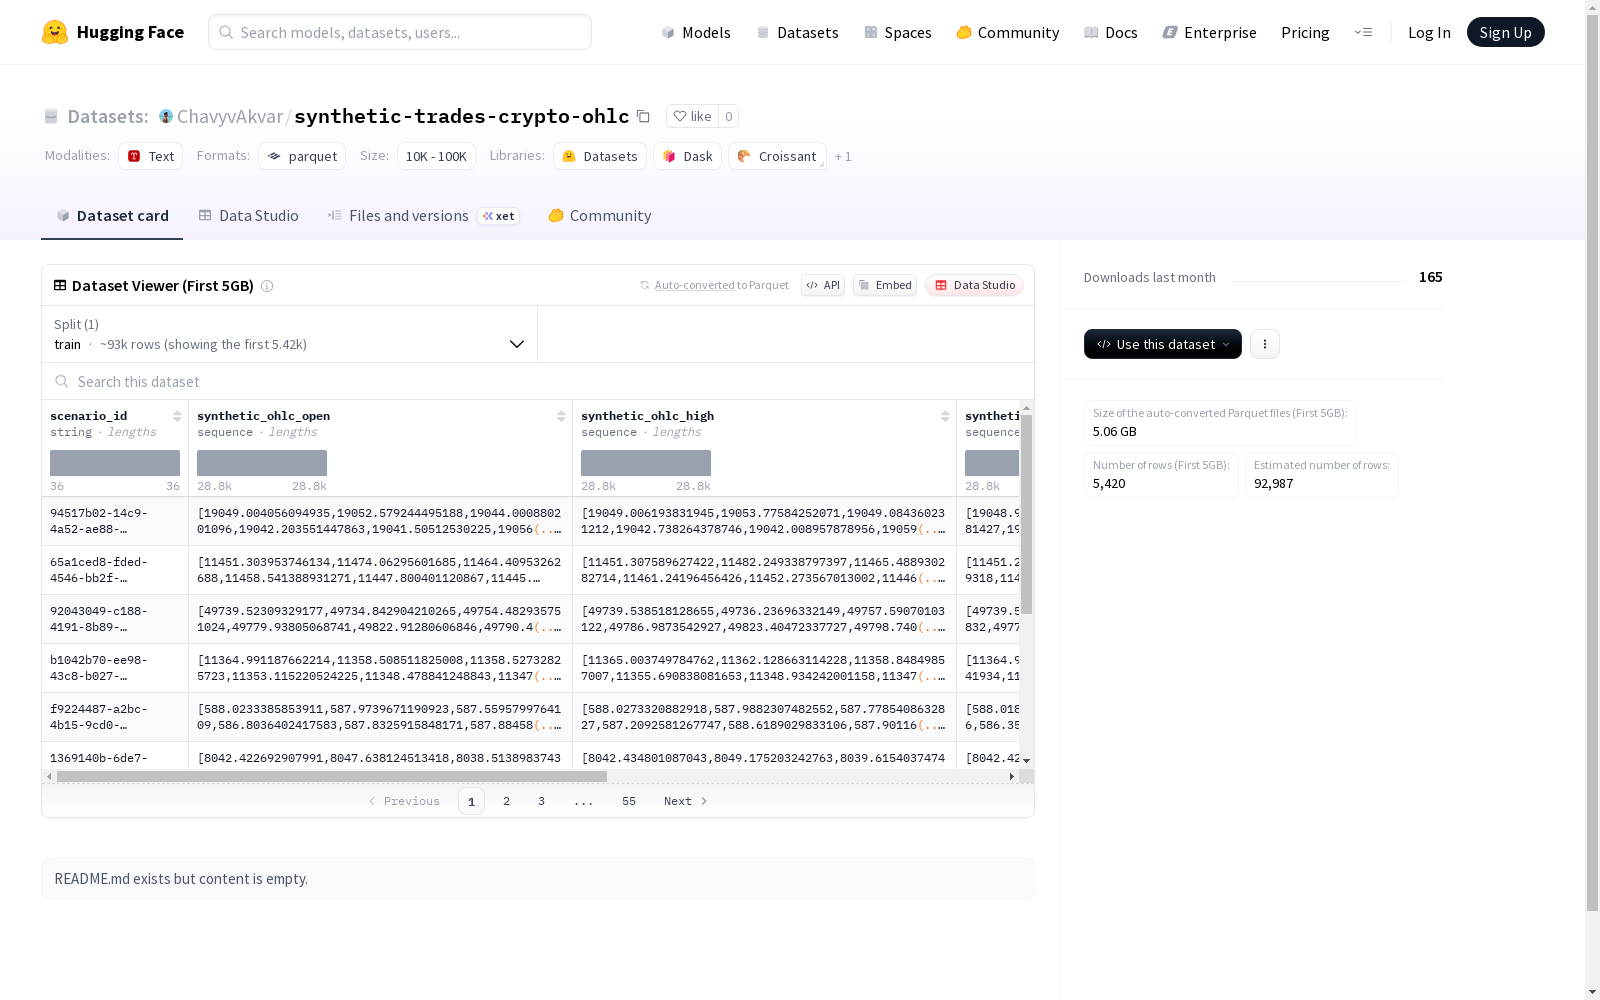Screen dimensions: 1600x1000
Task: Click the page 1 button
Action: (x=472, y=801)
